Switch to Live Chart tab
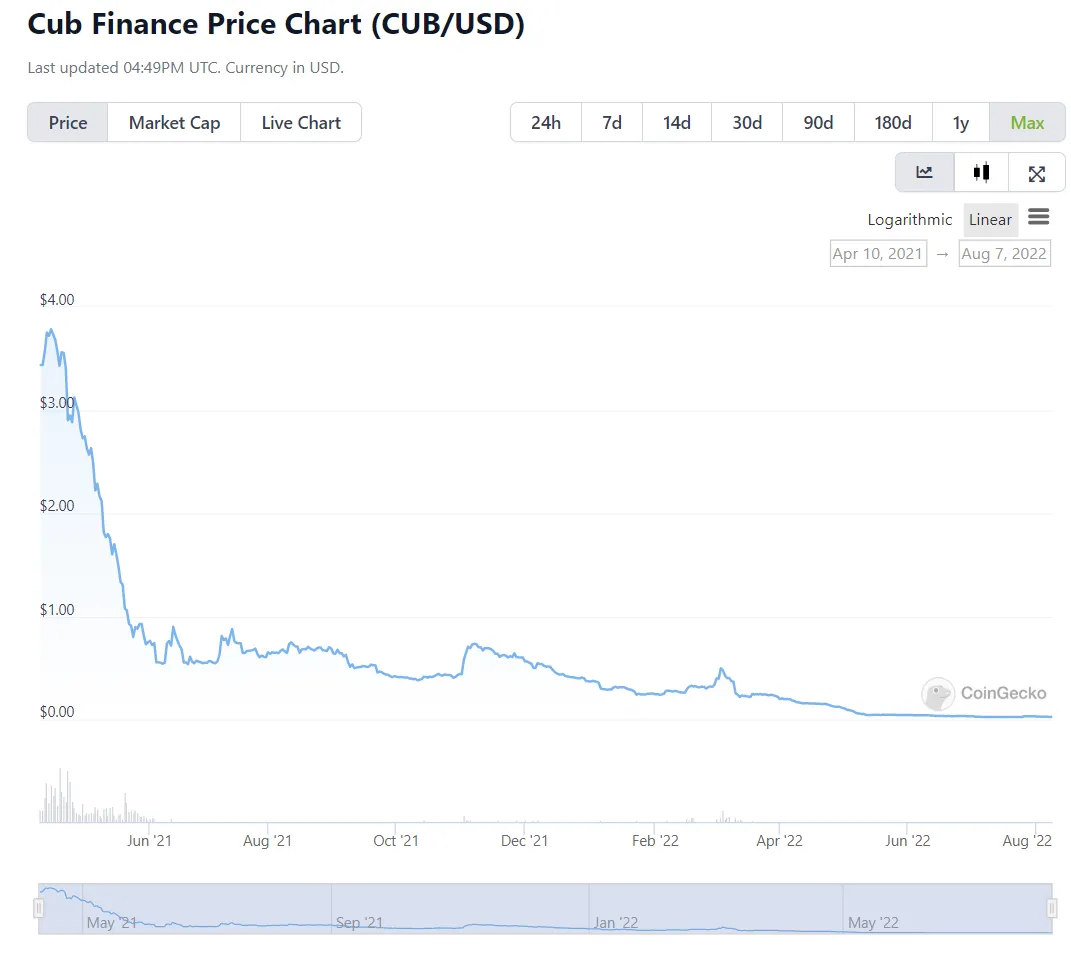Screen dimensions: 1071x958 [301, 122]
